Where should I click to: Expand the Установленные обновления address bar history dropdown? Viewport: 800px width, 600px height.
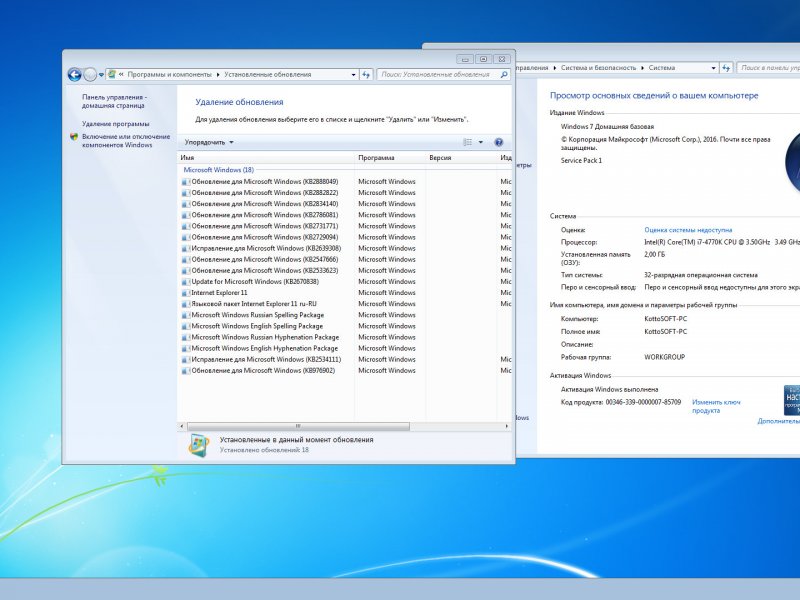pos(354,74)
